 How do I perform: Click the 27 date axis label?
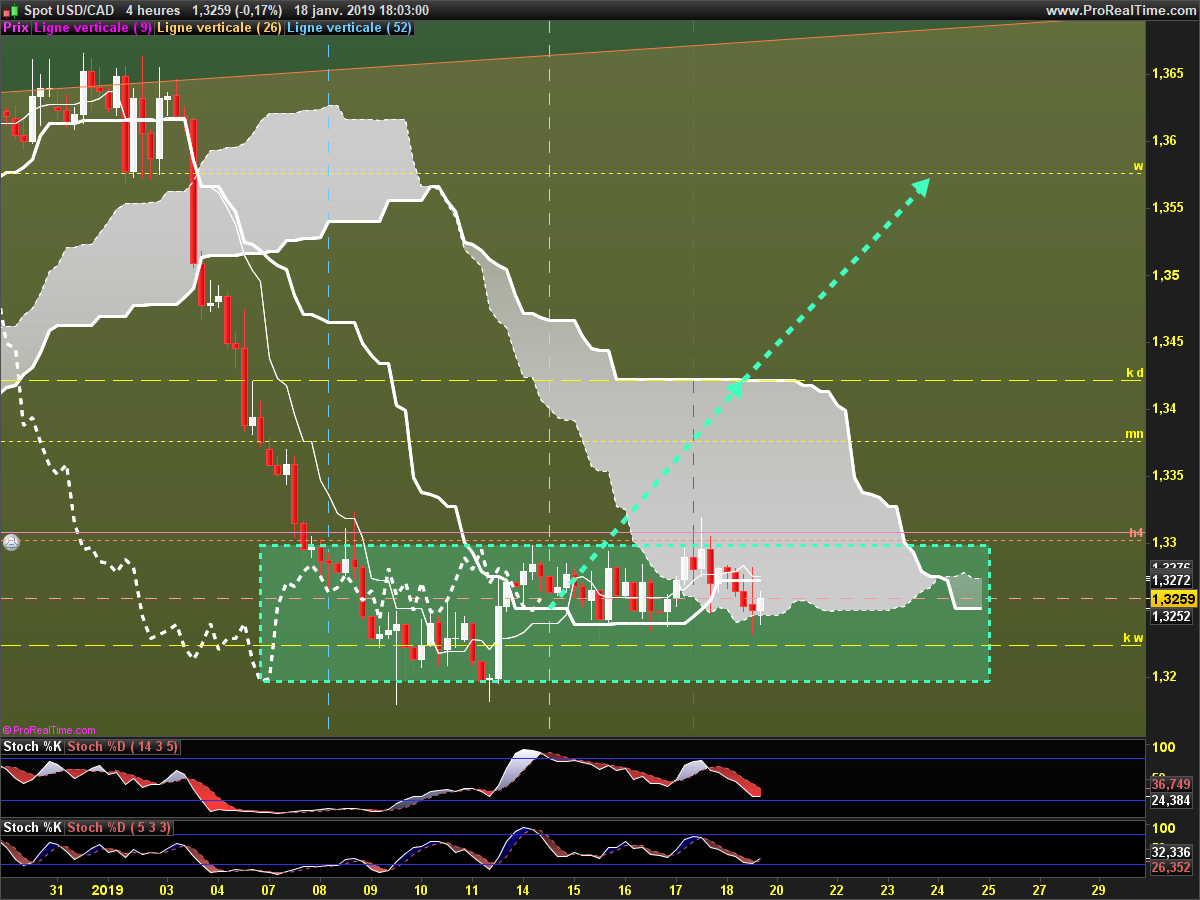pos(1039,889)
